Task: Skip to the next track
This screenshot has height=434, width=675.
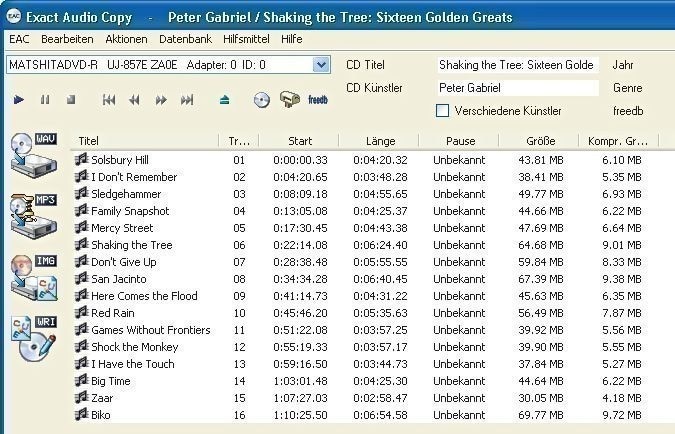Action: (186, 100)
